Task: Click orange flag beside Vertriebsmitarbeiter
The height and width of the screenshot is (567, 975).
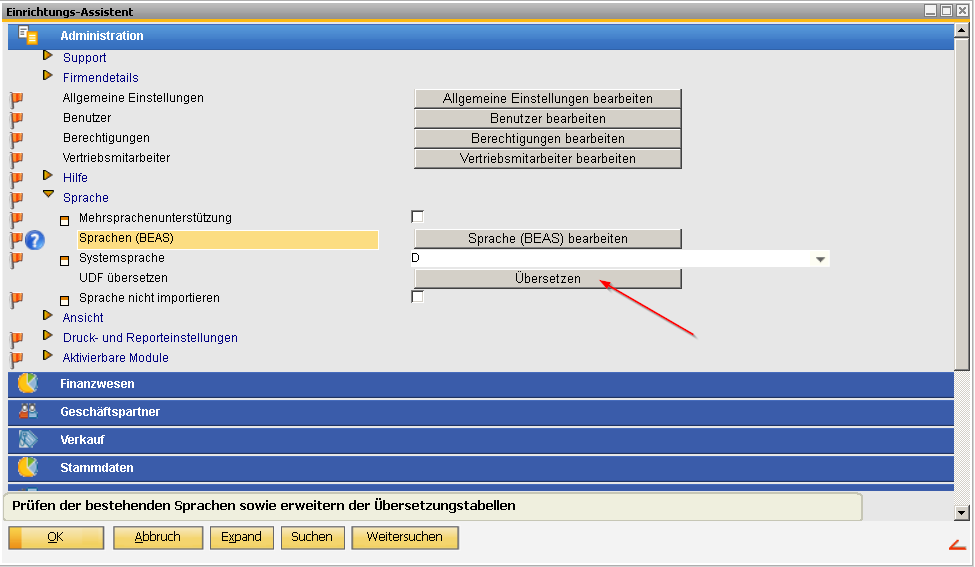Action: [x=17, y=159]
